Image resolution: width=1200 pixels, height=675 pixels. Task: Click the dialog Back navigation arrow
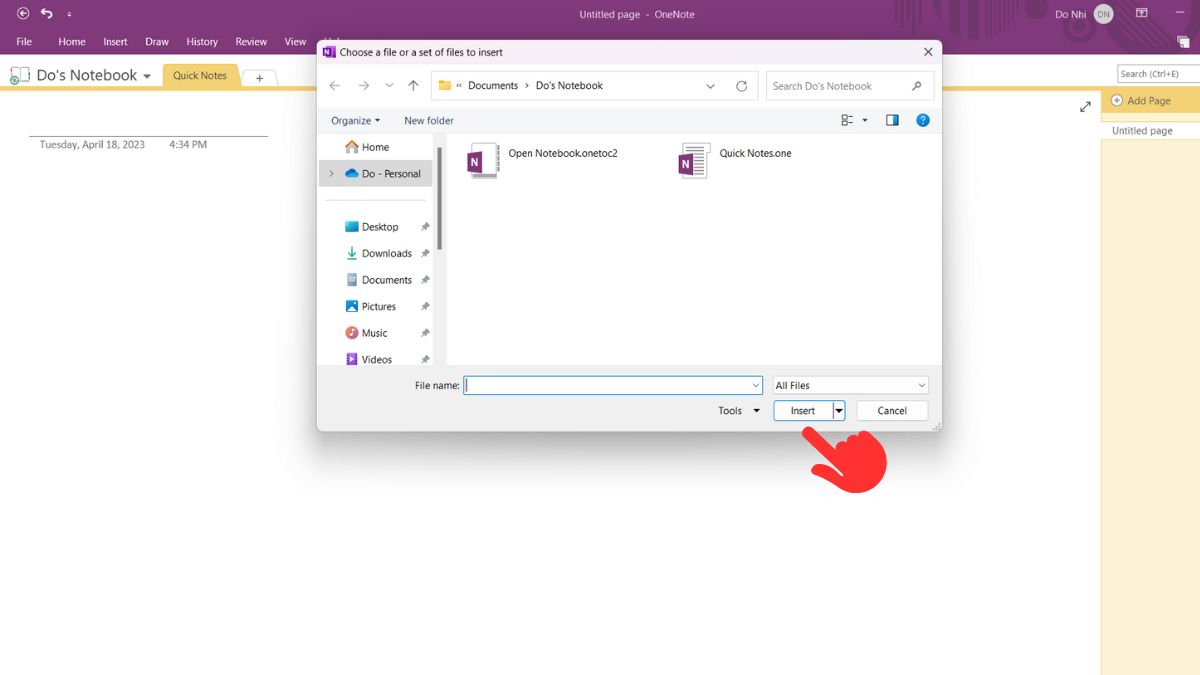coord(335,86)
